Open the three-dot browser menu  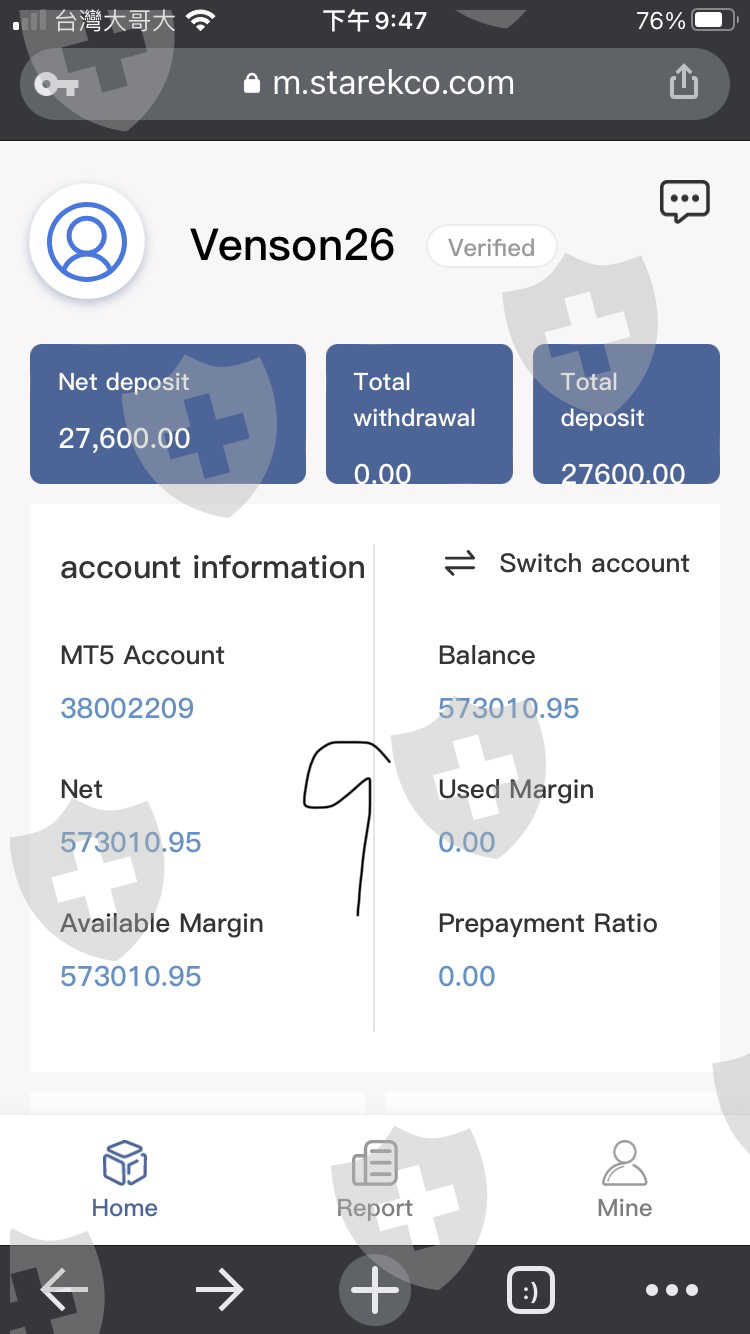tap(671, 1291)
